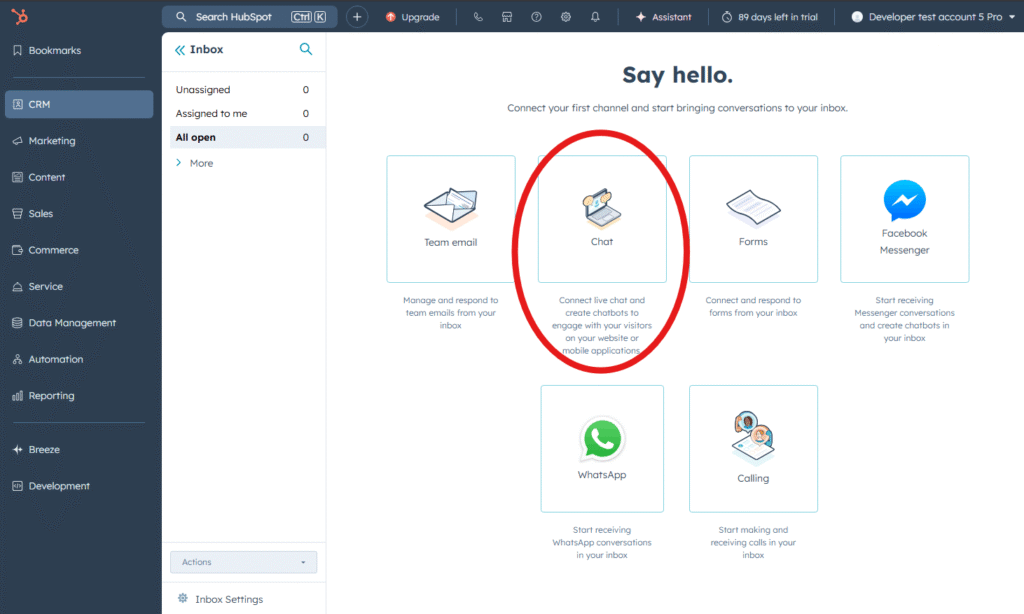This screenshot has width=1024, height=614.
Task: Open the HubSpot marketplace icon
Action: click(x=507, y=16)
